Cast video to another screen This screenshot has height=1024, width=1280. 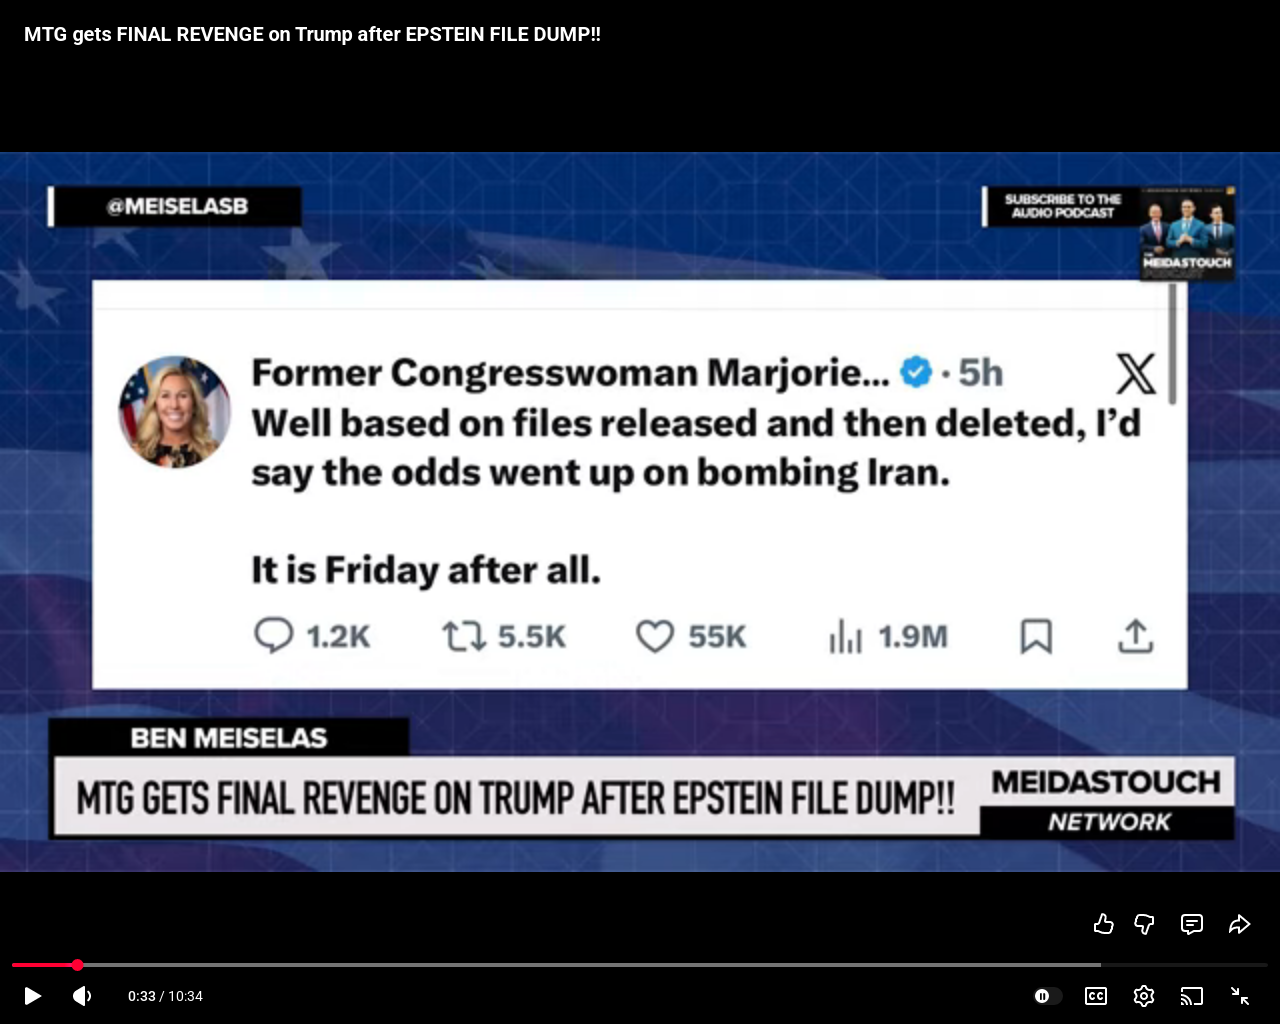click(x=1192, y=996)
